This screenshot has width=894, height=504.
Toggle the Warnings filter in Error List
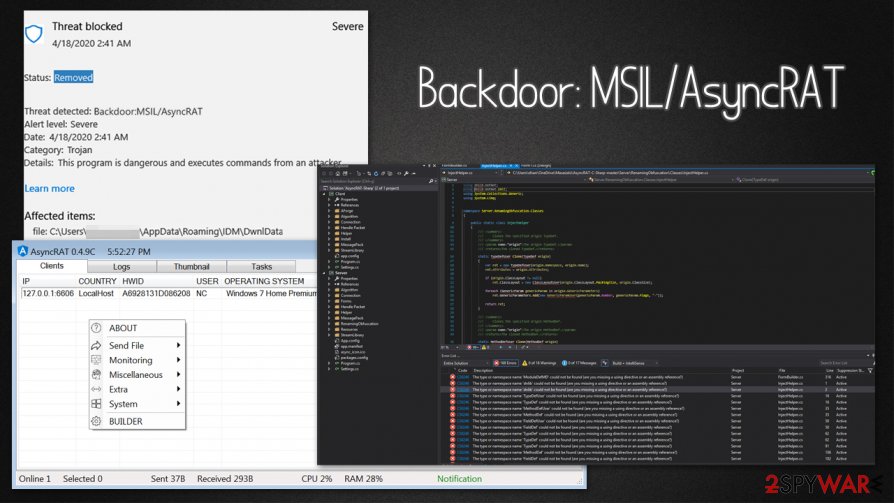(539, 363)
